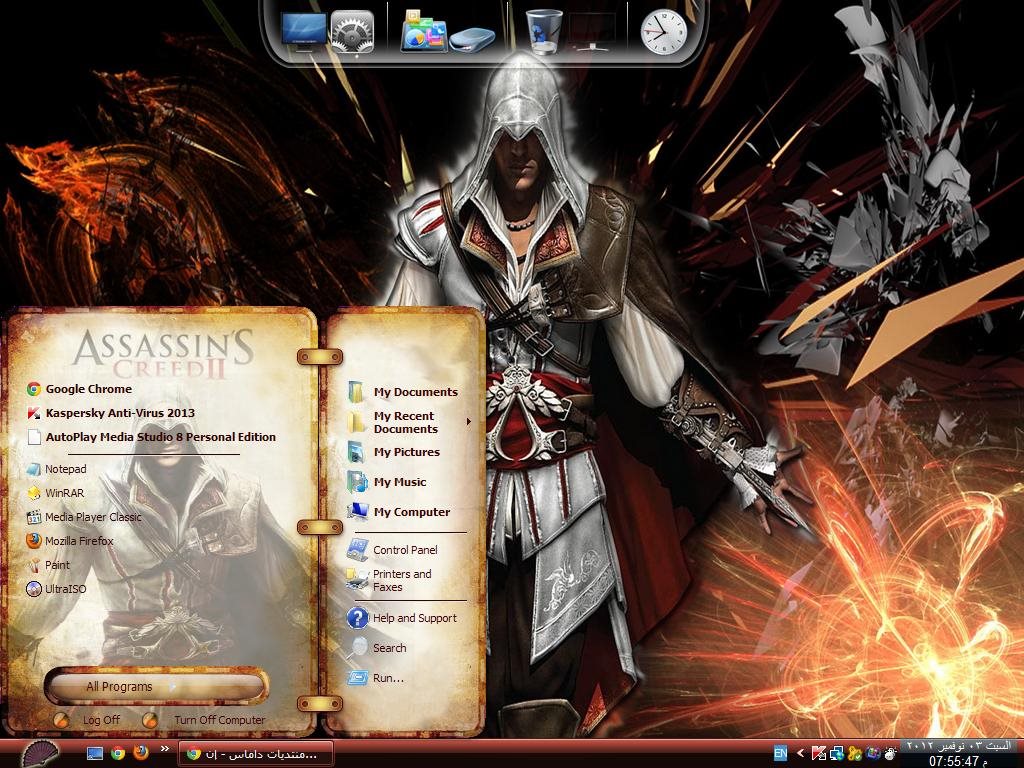1024x768 pixels.
Task: Click the Kaspersky tray icon
Action: 818,753
